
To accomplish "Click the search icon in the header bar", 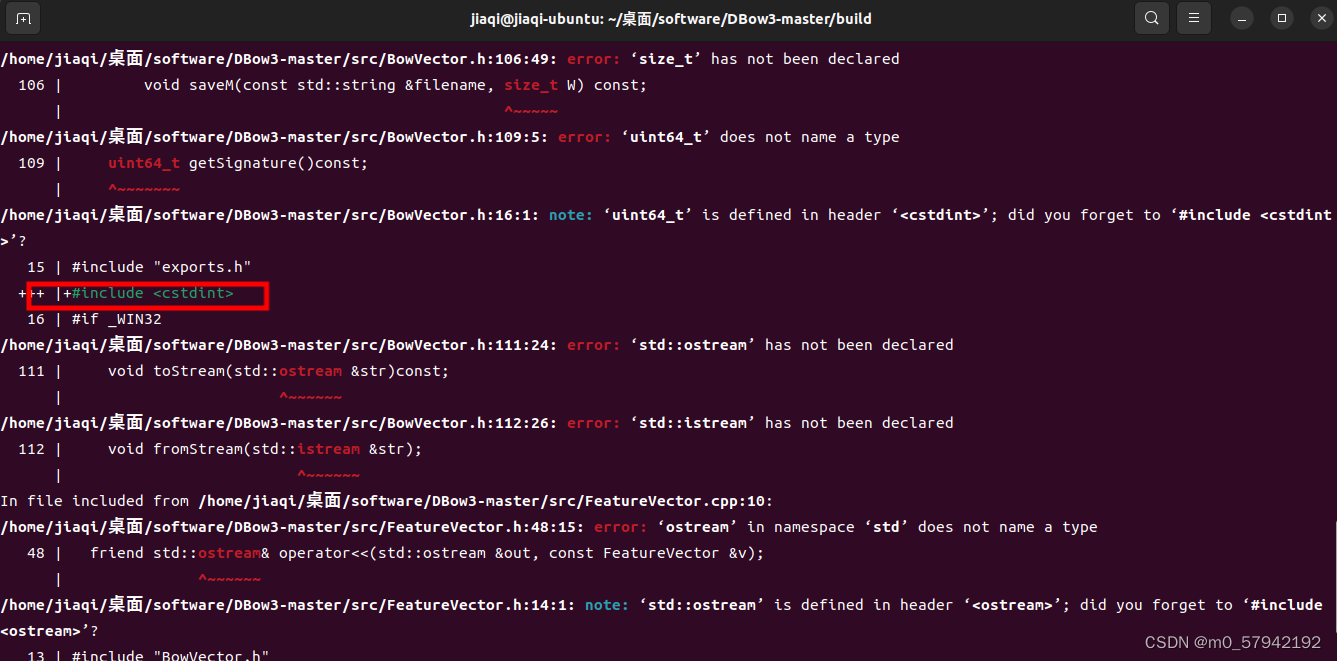I will [x=1150, y=18].
